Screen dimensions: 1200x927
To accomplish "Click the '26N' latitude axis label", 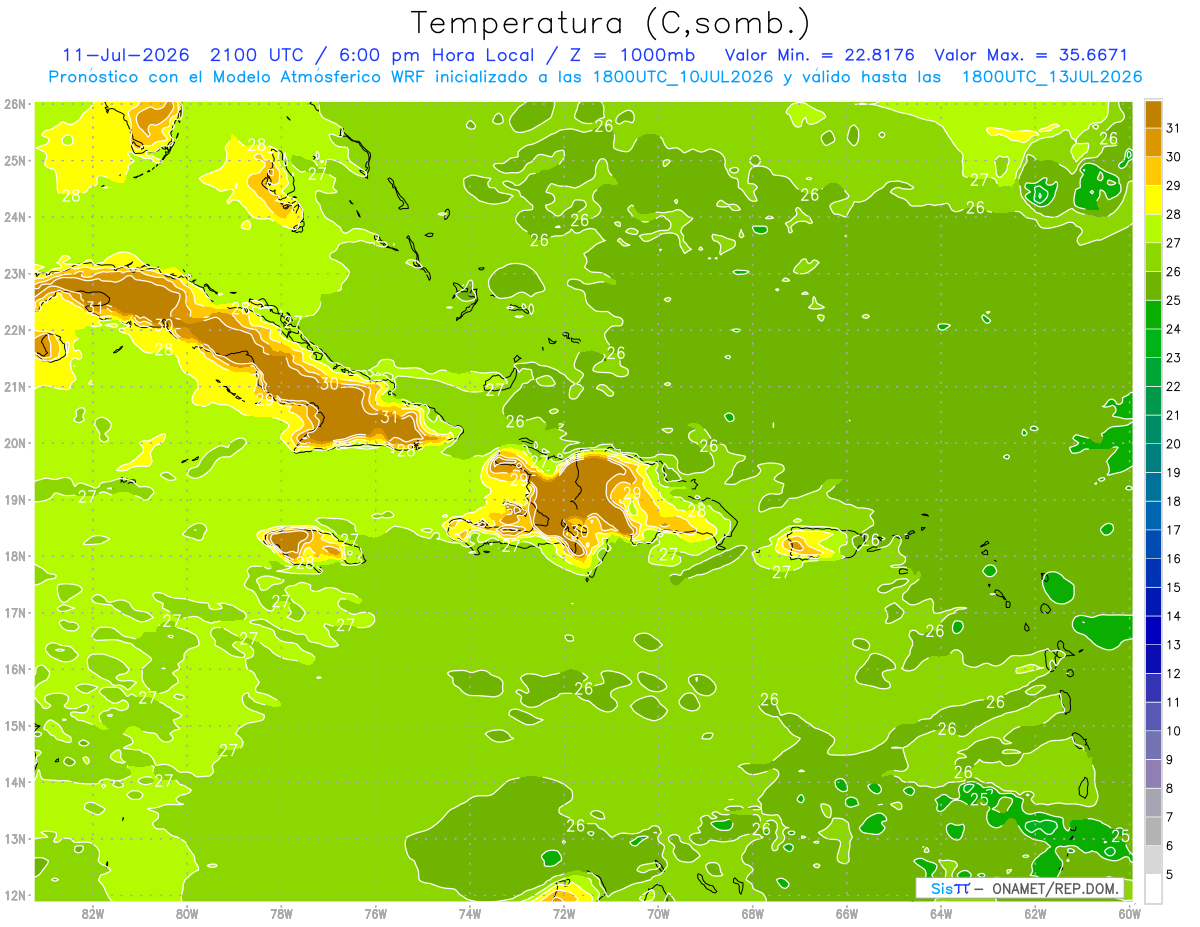I will (x=15, y=104).
